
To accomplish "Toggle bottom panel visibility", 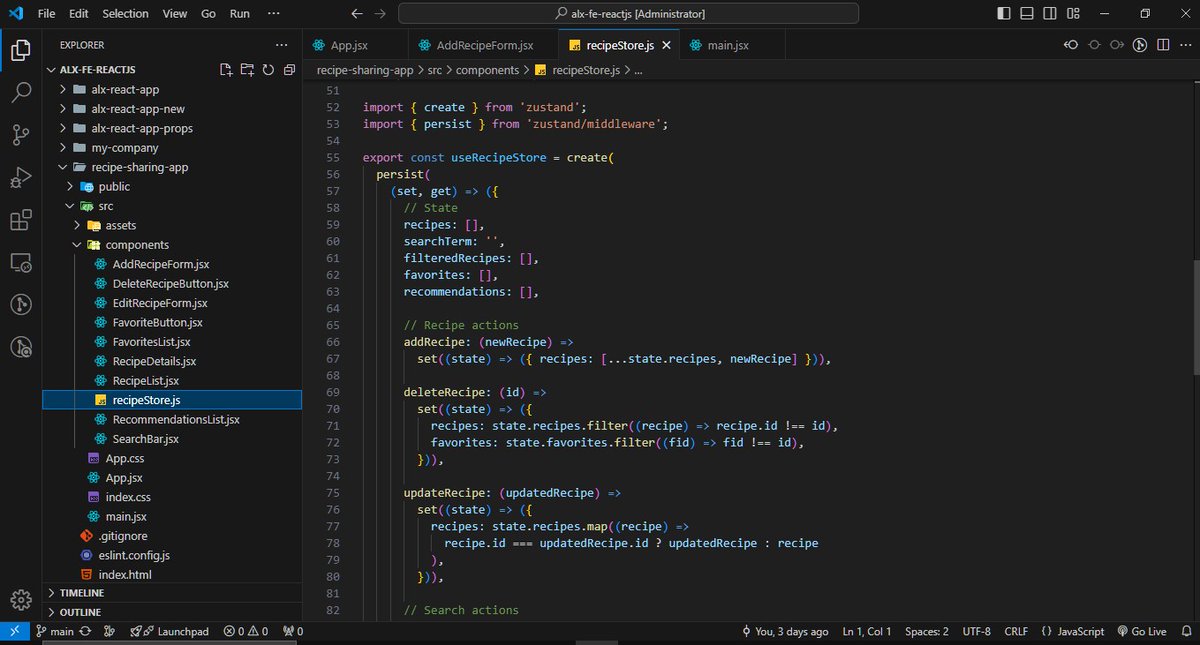I will click(1026, 14).
